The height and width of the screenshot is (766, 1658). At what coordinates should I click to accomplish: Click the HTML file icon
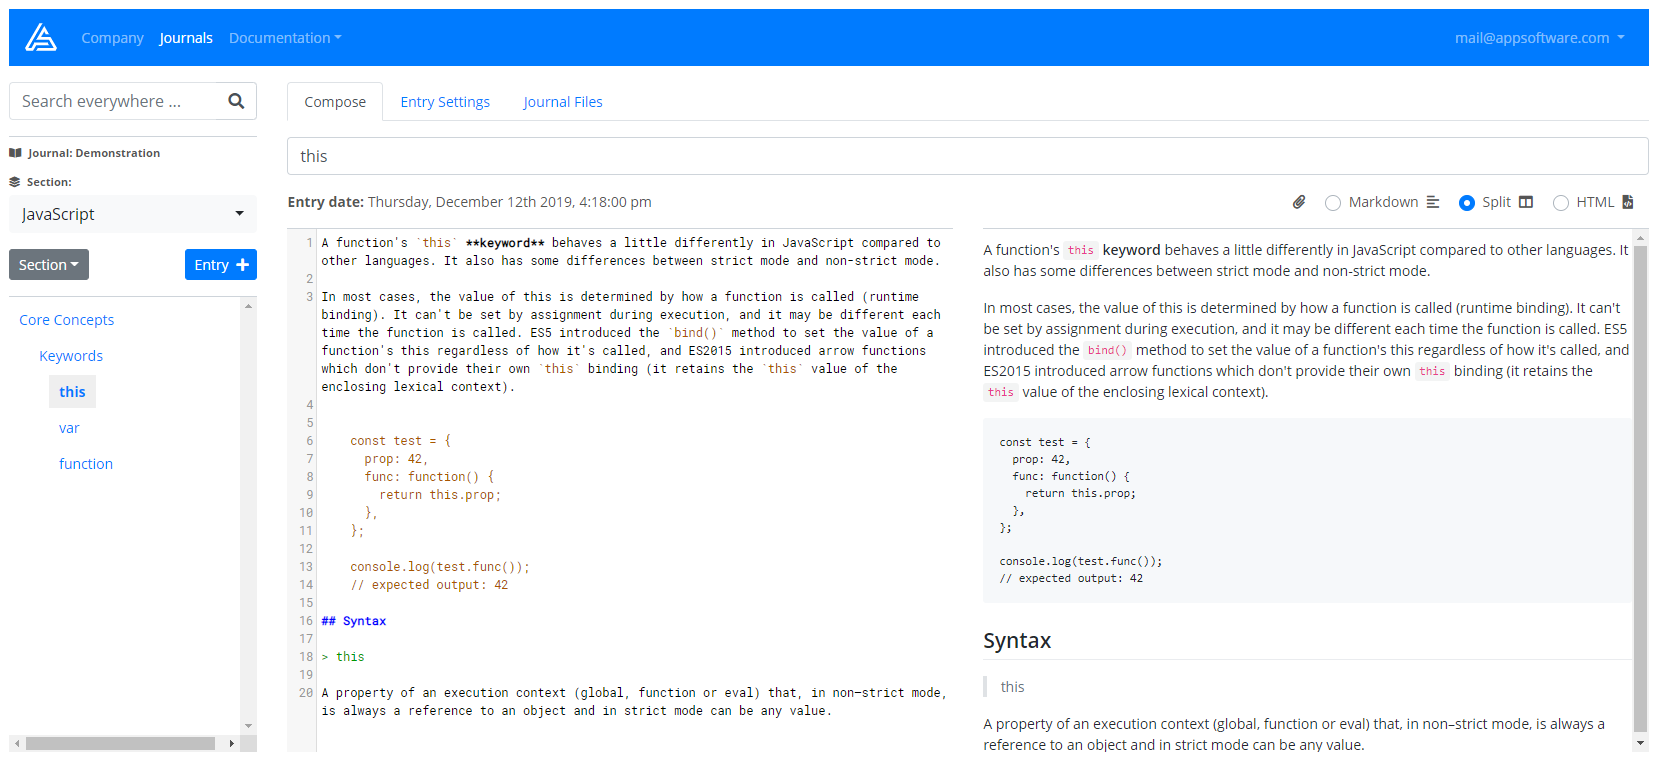[1628, 202]
